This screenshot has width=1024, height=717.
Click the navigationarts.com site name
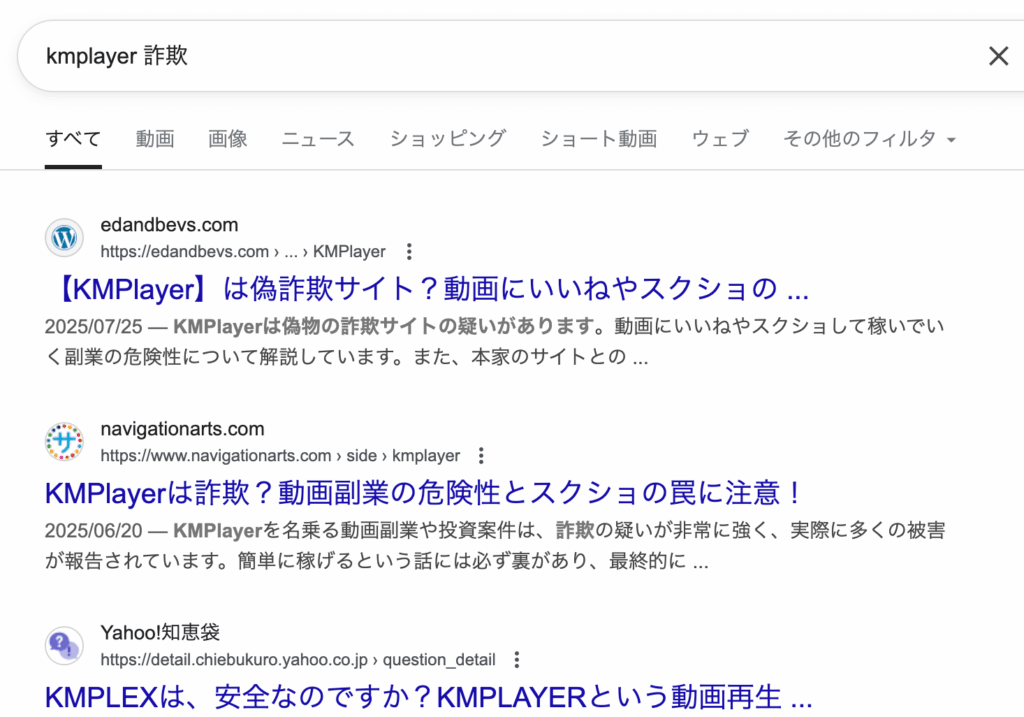[182, 429]
